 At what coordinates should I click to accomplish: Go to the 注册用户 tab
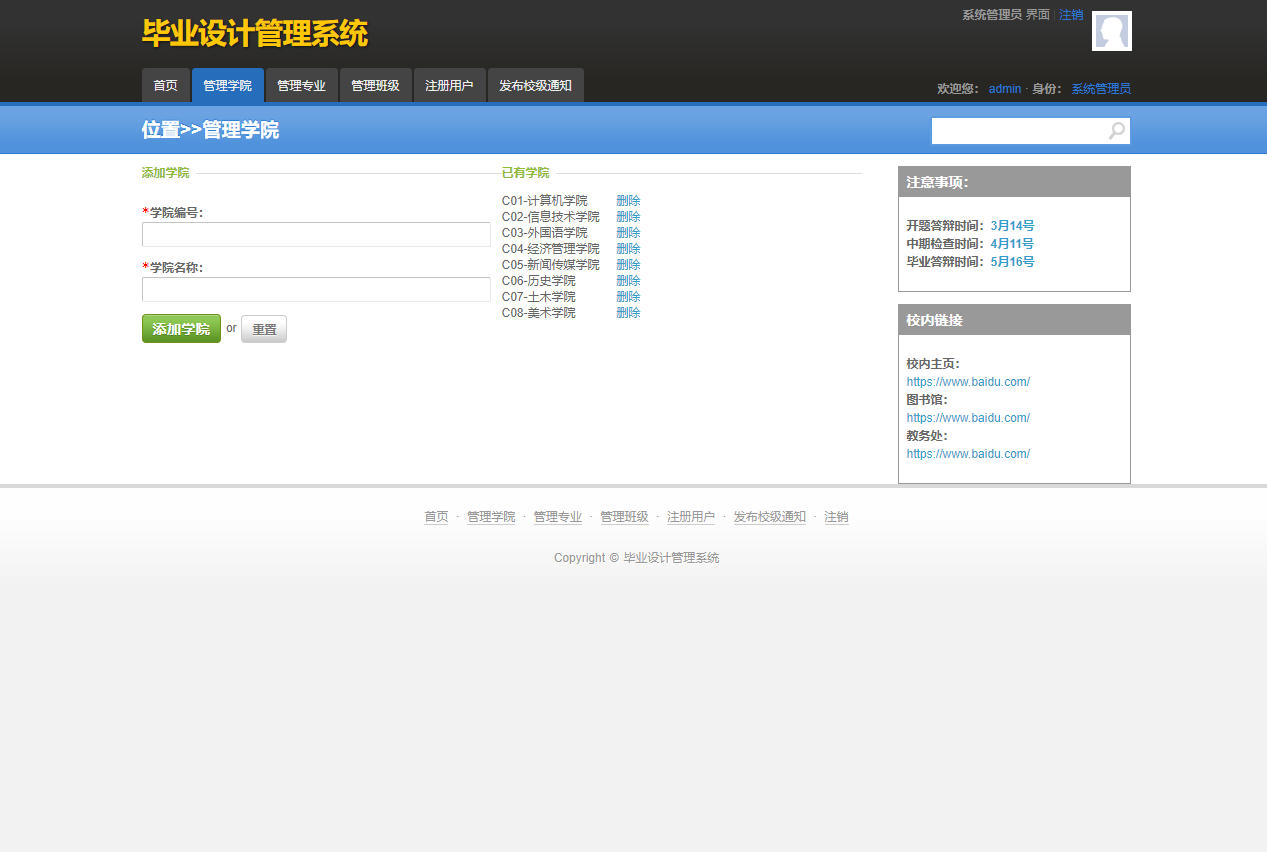(x=449, y=86)
